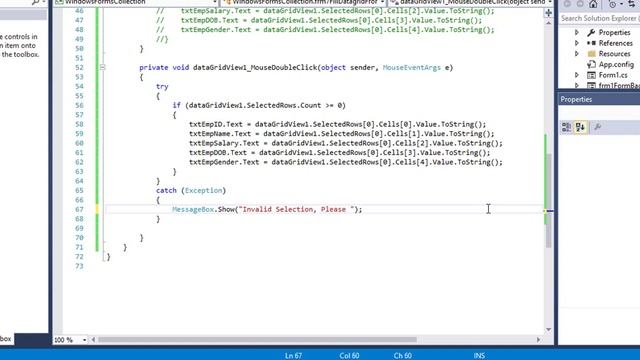Switch Properties window to Alphabetical sorting
The image size is (640, 360).
[x=580, y=127]
